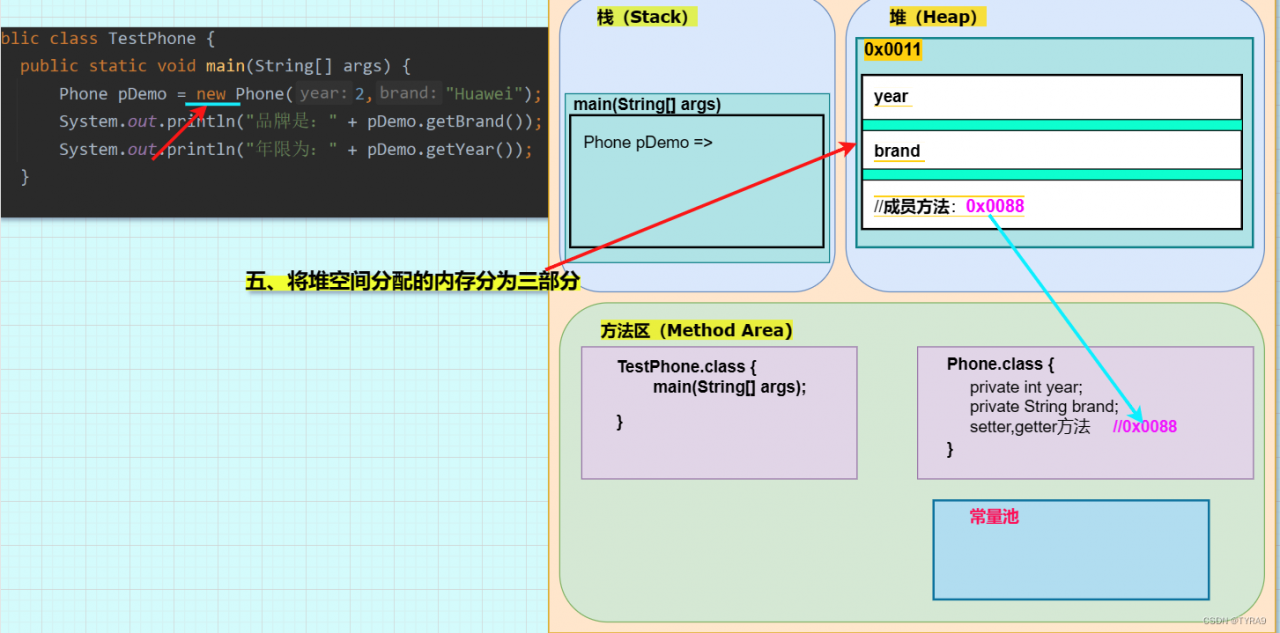Select the 0x0011 address label in Heap
Image resolution: width=1280 pixels, height=633 pixels.
(893, 49)
